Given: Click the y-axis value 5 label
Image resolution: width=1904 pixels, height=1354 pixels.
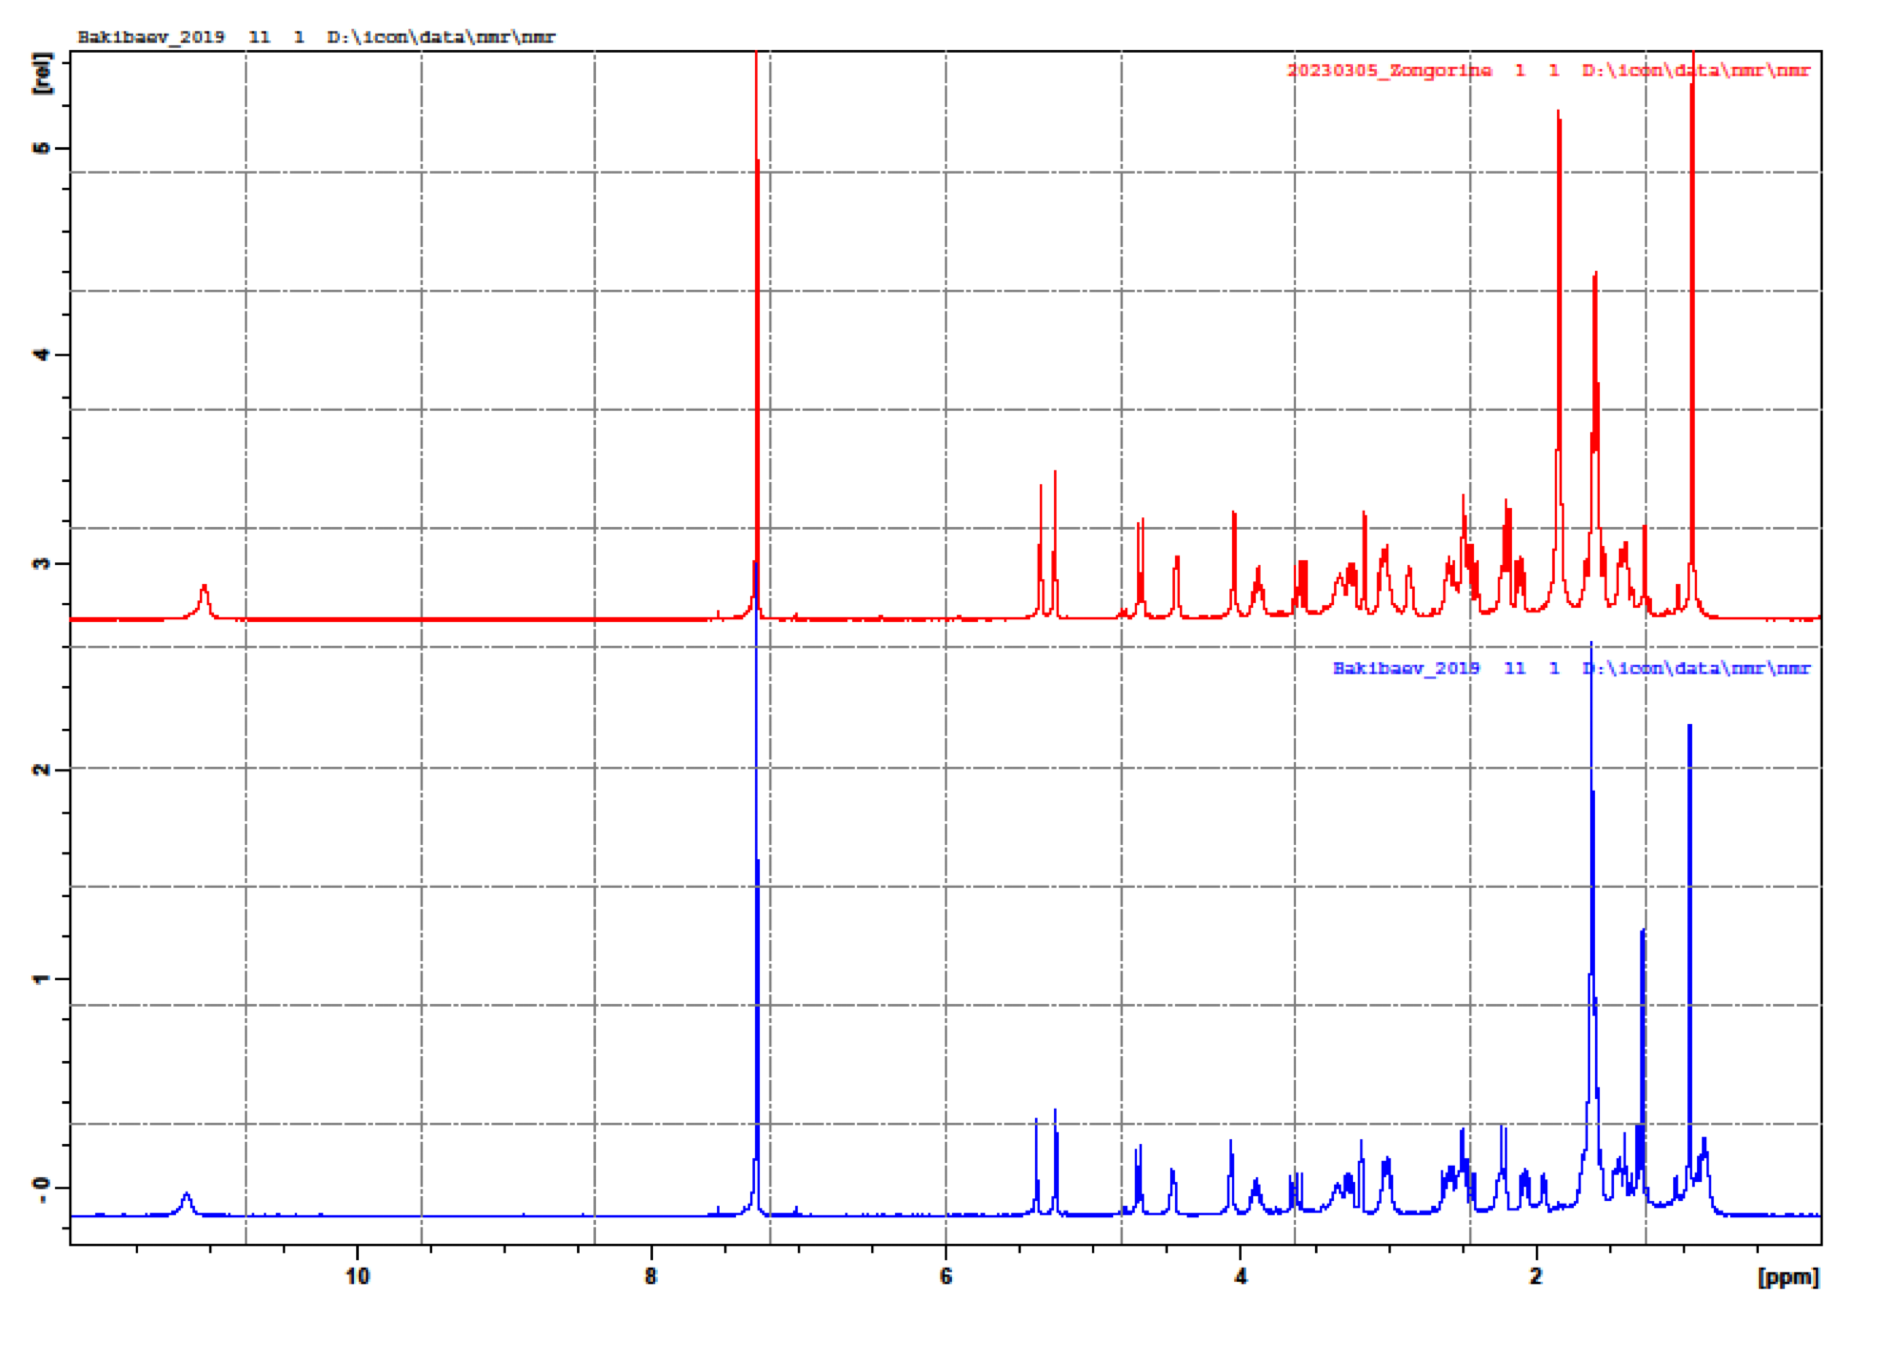Looking at the screenshot, I should tap(41, 148).
